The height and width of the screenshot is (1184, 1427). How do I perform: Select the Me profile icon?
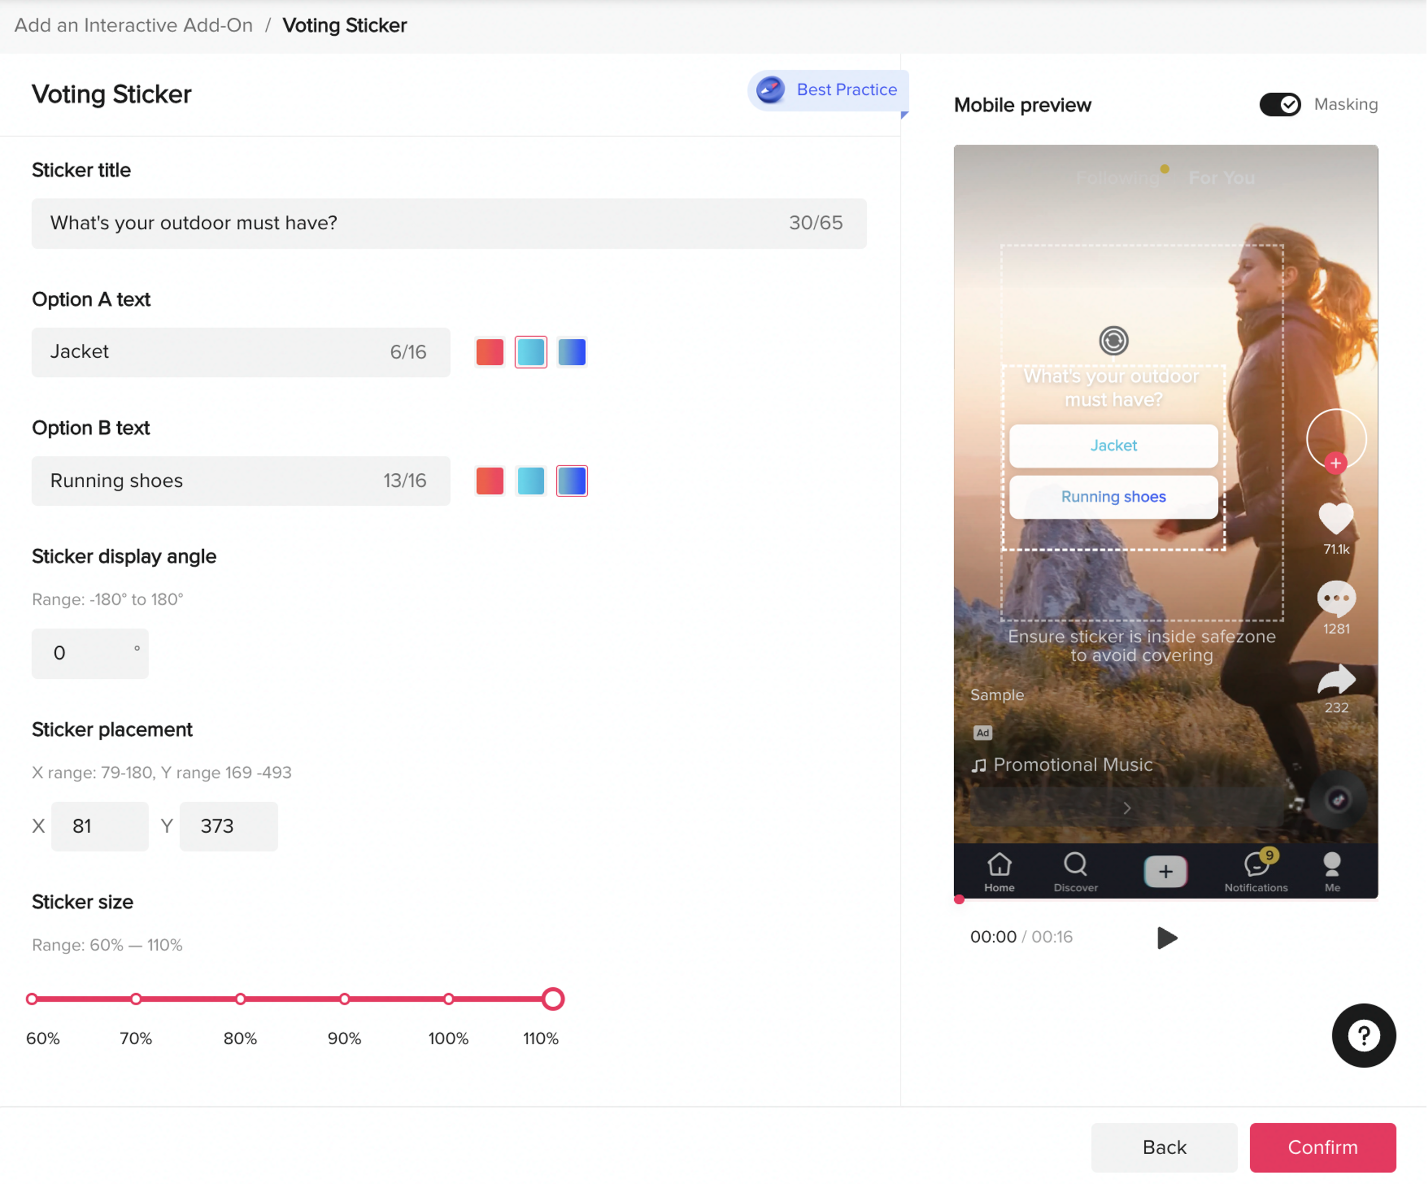[1332, 871]
